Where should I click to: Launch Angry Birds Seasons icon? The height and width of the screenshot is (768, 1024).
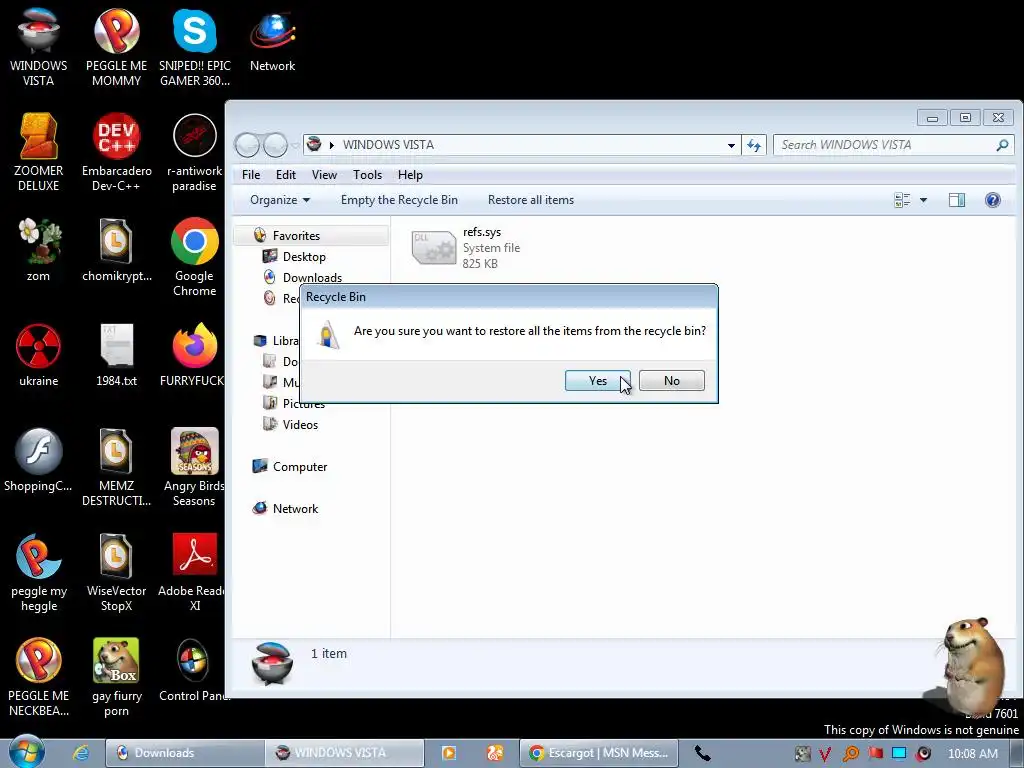pyautogui.click(x=195, y=467)
